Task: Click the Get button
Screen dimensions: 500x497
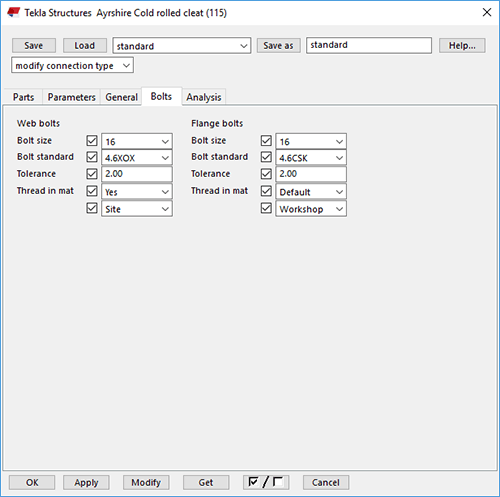Action: tap(206, 482)
